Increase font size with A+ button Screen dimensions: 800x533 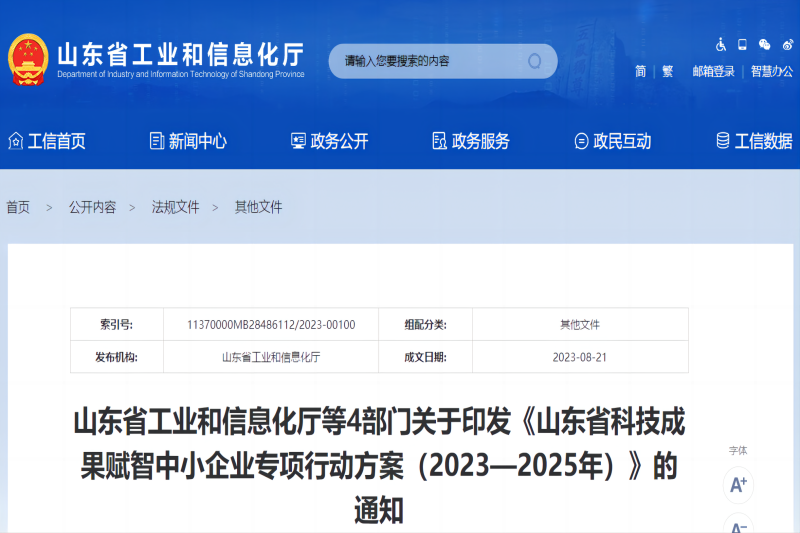click(x=738, y=485)
